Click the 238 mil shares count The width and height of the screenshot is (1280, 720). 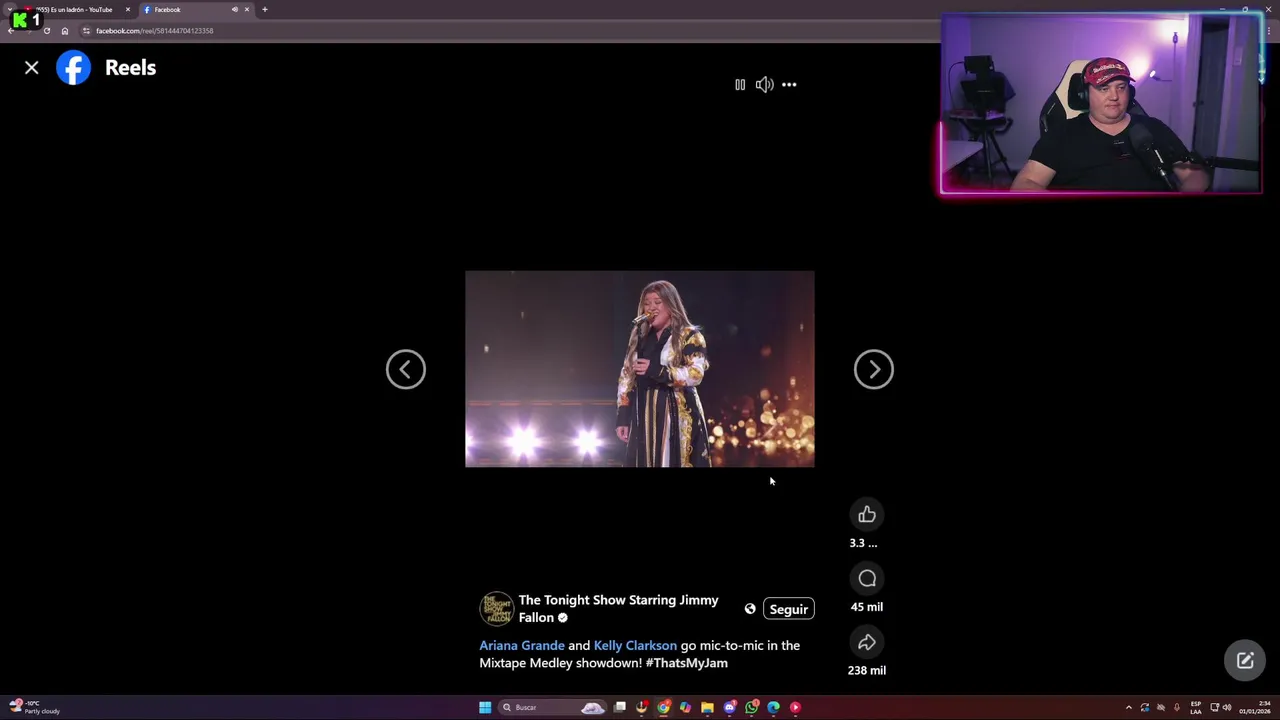point(867,671)
